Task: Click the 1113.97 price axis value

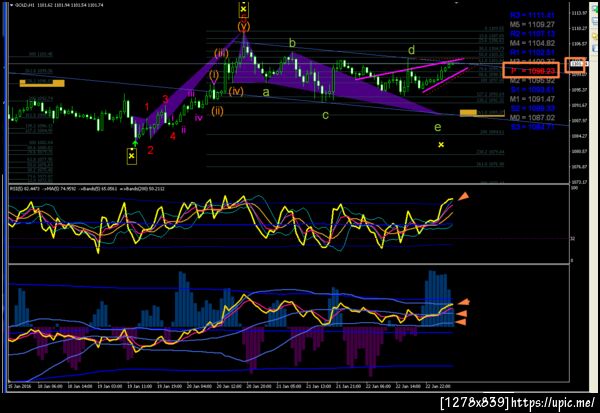Action: pos(579,13)
